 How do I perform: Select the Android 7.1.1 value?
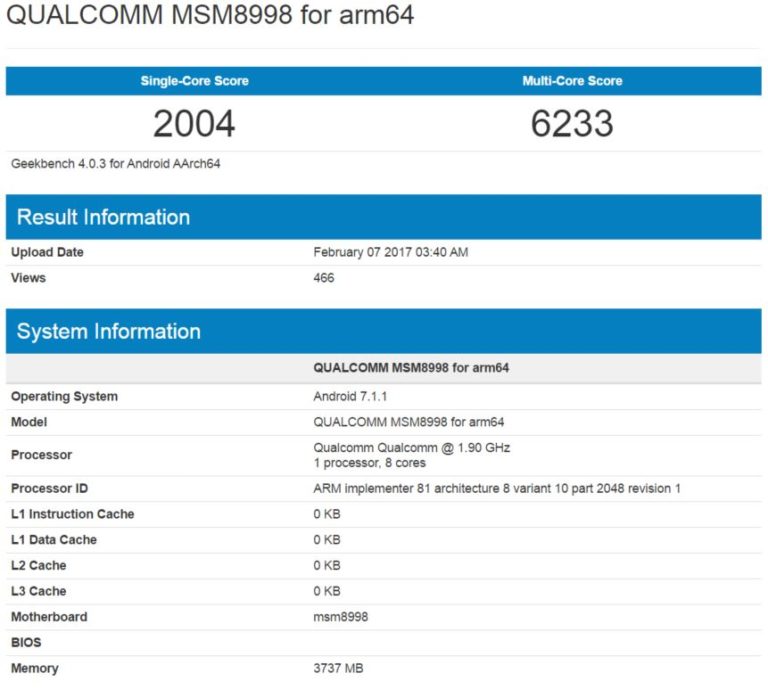pyautogui.click(x=350, y=396)
